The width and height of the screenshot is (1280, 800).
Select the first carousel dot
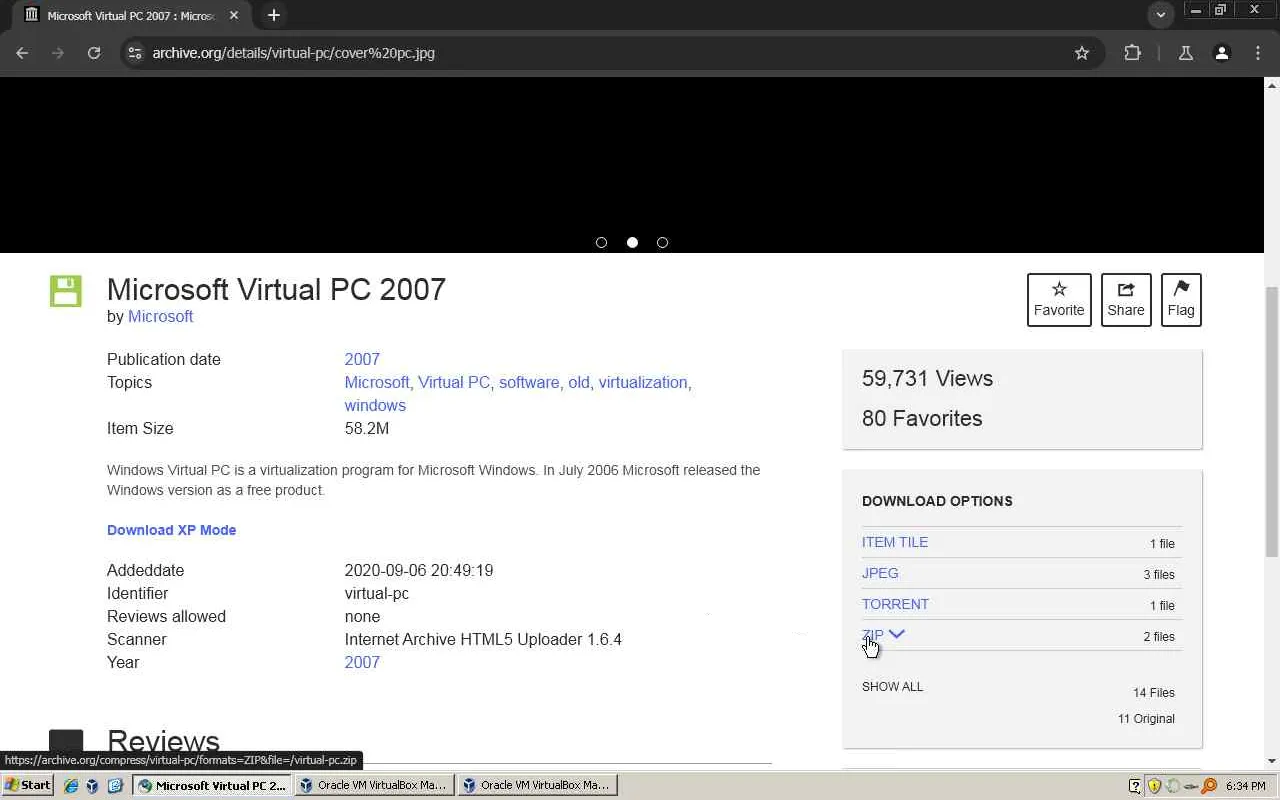(601, 242)
